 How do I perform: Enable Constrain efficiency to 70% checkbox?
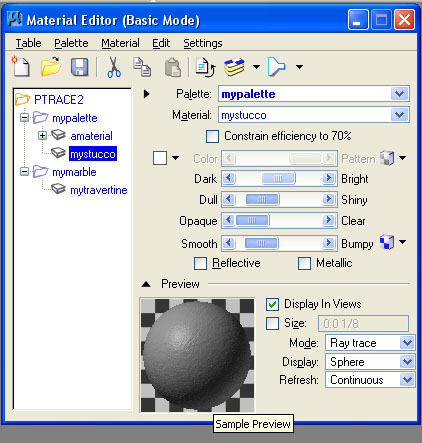(212, 136)
